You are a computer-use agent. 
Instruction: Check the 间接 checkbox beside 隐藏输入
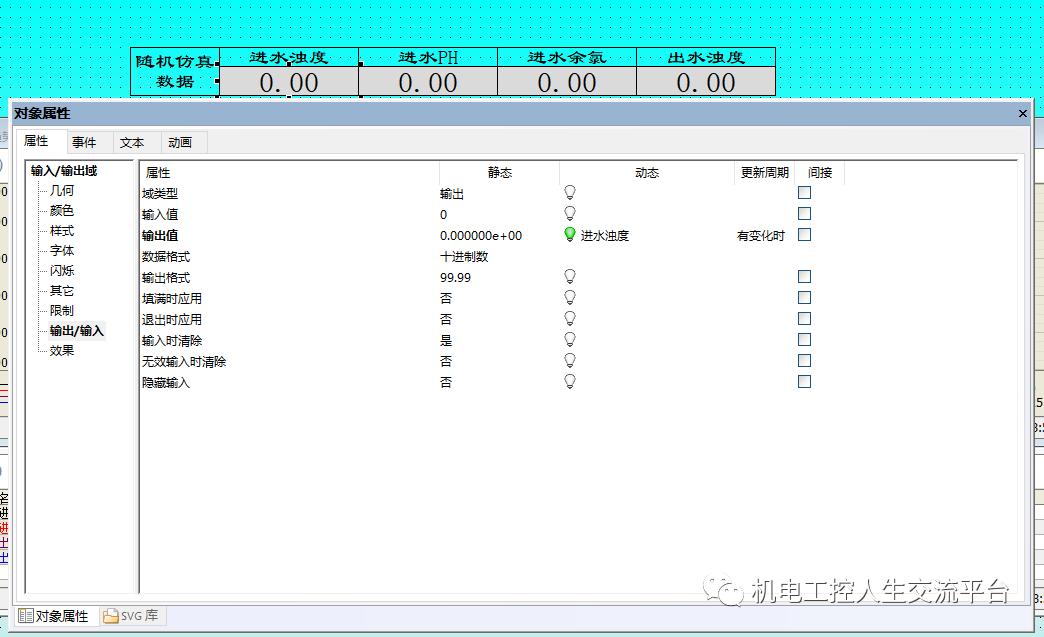point(804,380)
